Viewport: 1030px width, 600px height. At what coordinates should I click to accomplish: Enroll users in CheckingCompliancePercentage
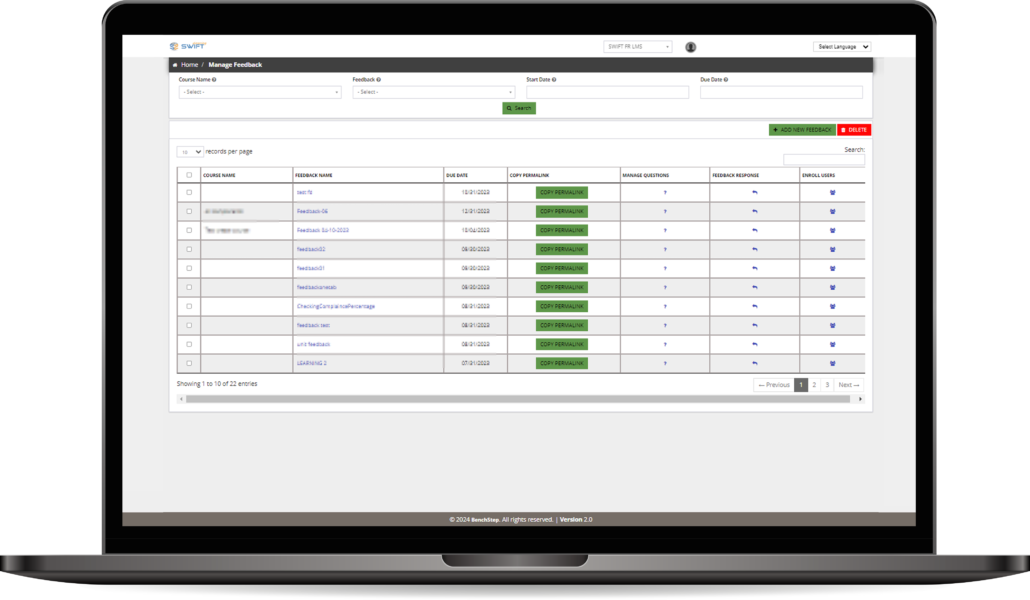pyautogui.click(x=832, y=306)
